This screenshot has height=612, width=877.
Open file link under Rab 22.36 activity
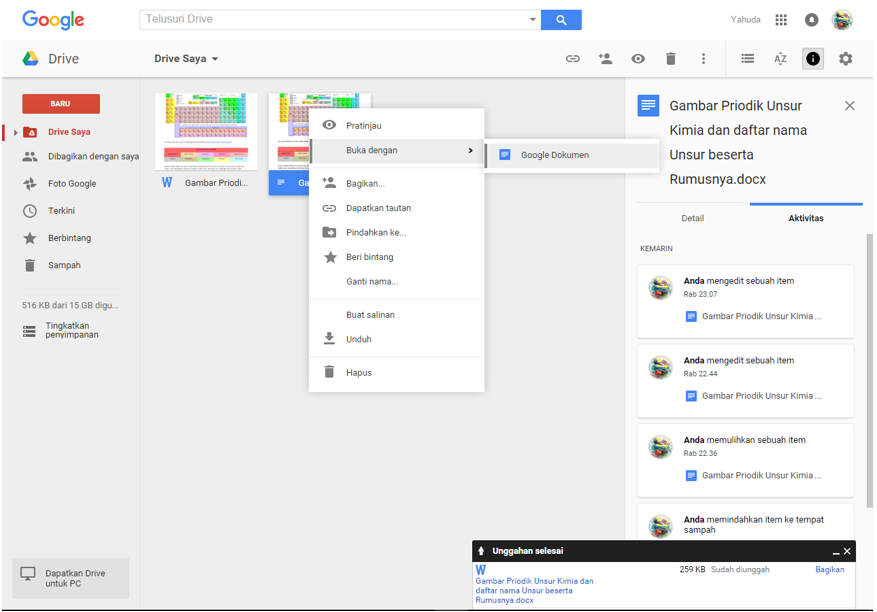pos(753,476)
